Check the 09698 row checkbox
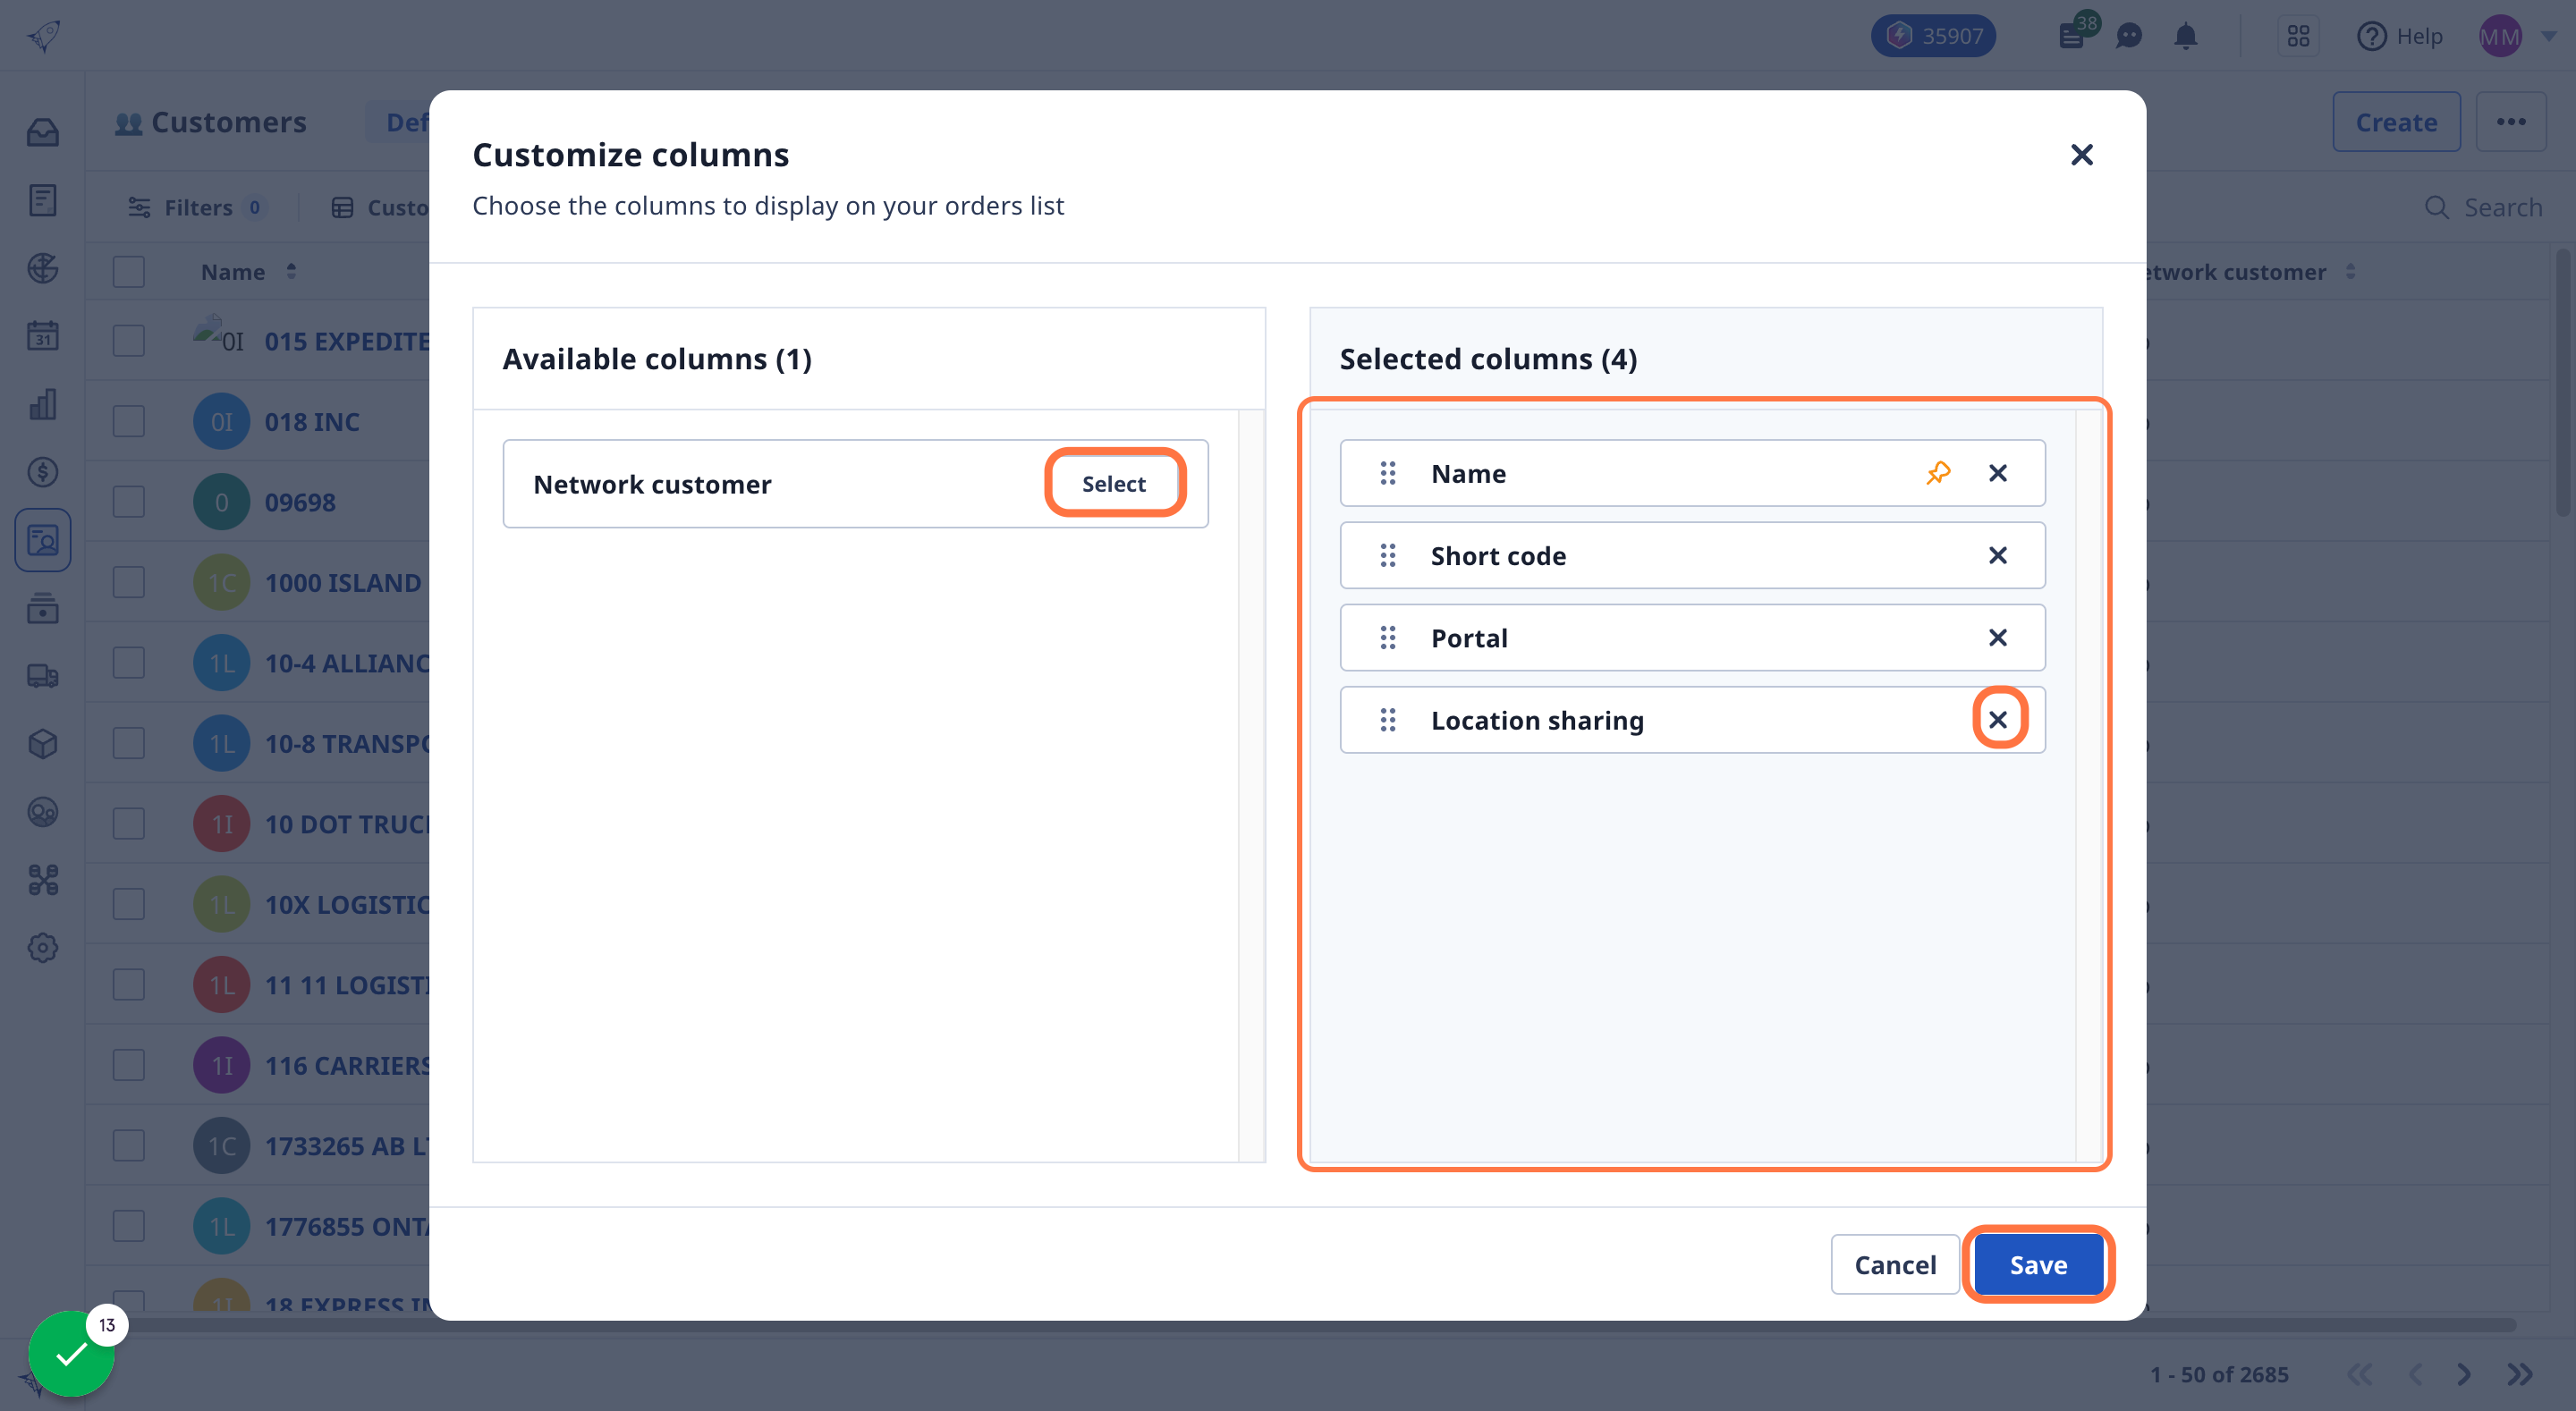Image resolution: width=2576 pixels, height=1411 pixels. [x=128, y=502]
